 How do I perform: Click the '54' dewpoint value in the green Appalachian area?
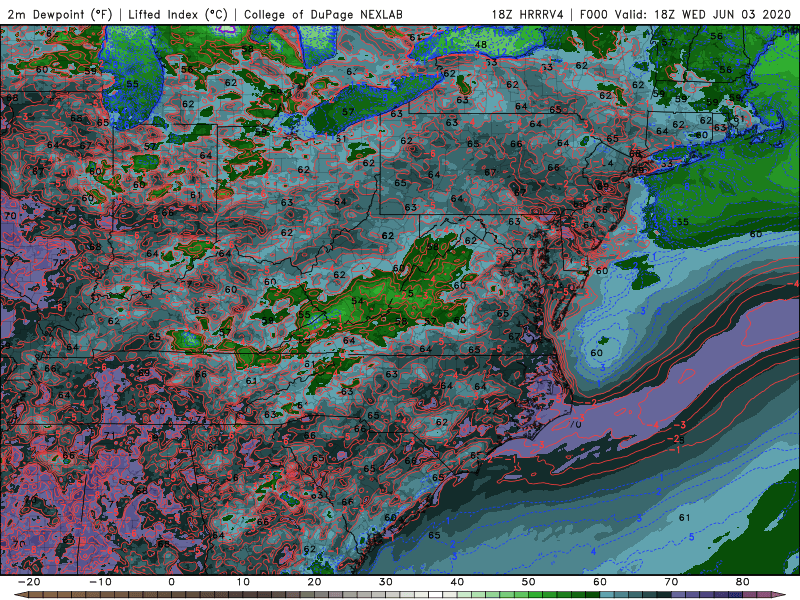358,301
